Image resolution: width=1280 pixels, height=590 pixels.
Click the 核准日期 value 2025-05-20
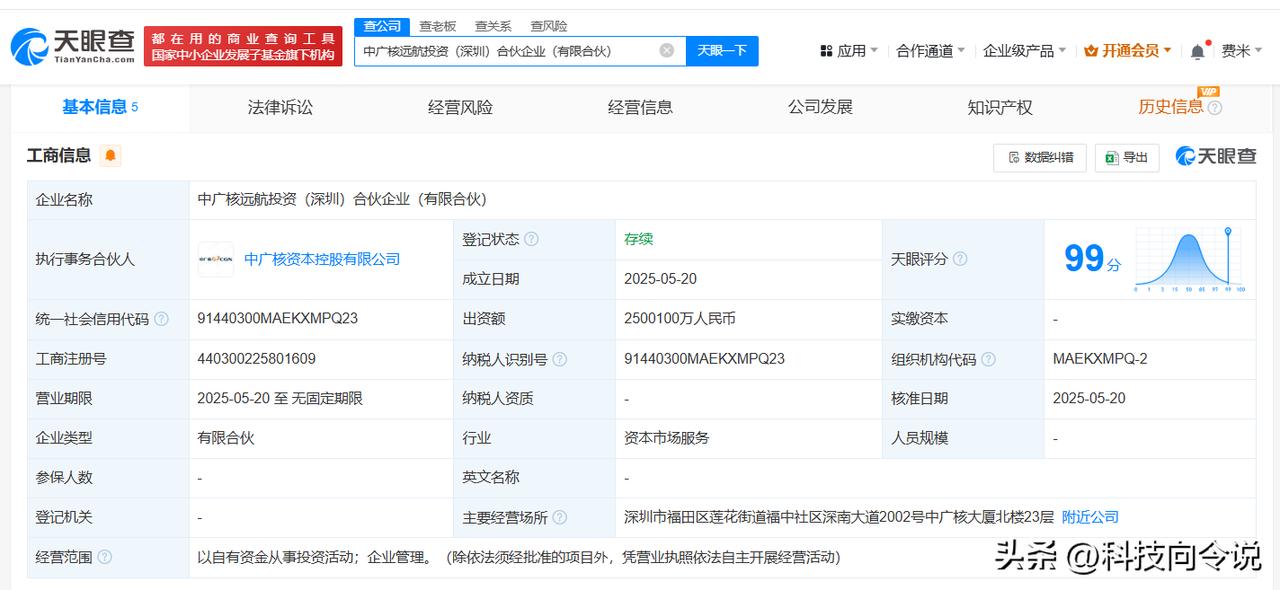point(1089,398)
